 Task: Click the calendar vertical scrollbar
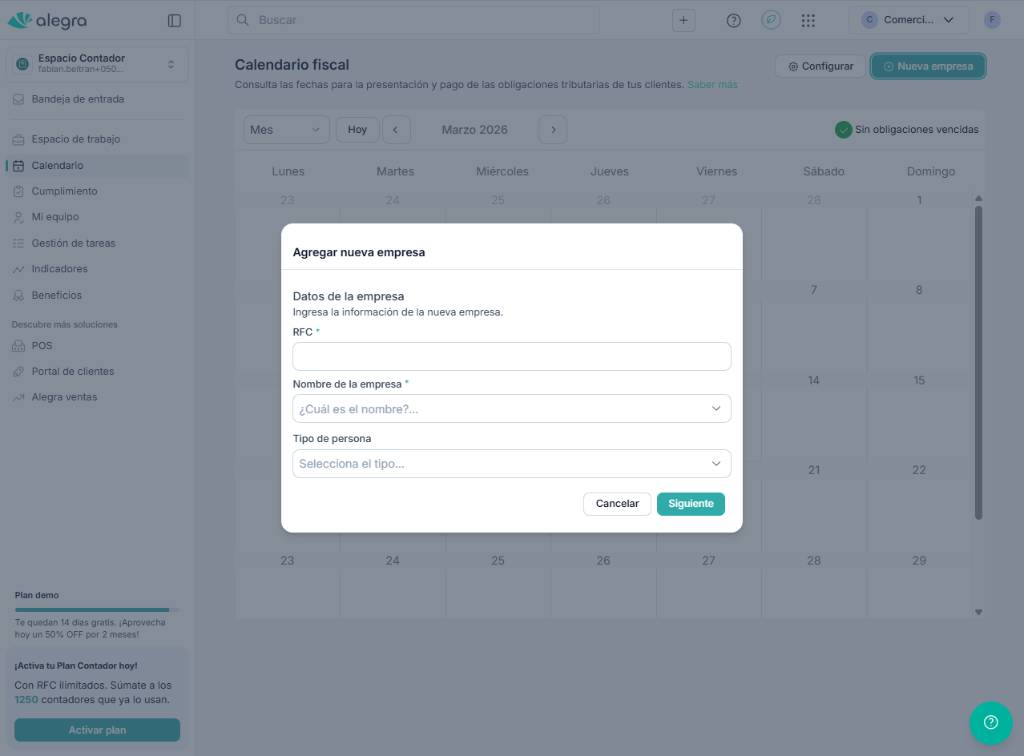(x=978, y=360)
